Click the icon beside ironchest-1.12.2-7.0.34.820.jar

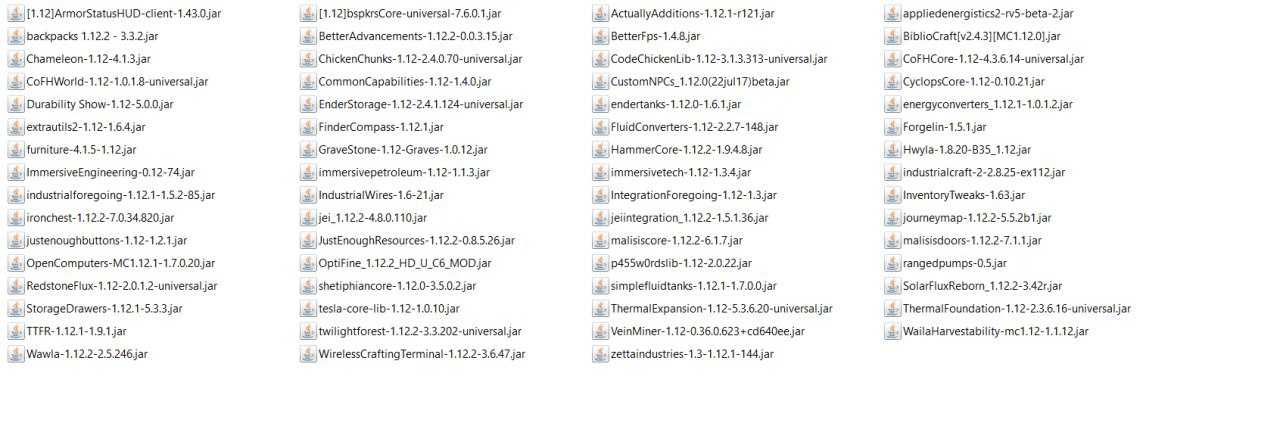tap(16, 218)
